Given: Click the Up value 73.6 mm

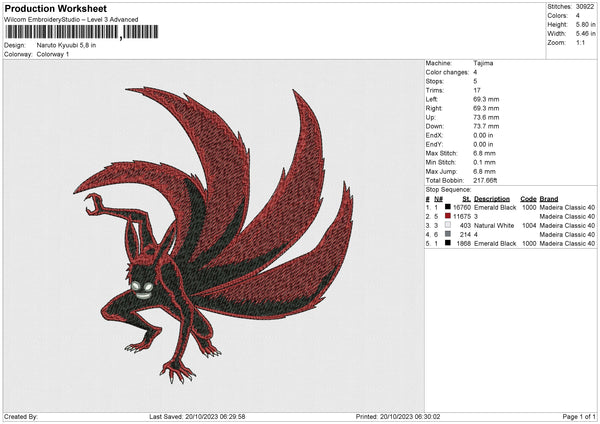Looking at the screenshot, I should pos(486,117).
